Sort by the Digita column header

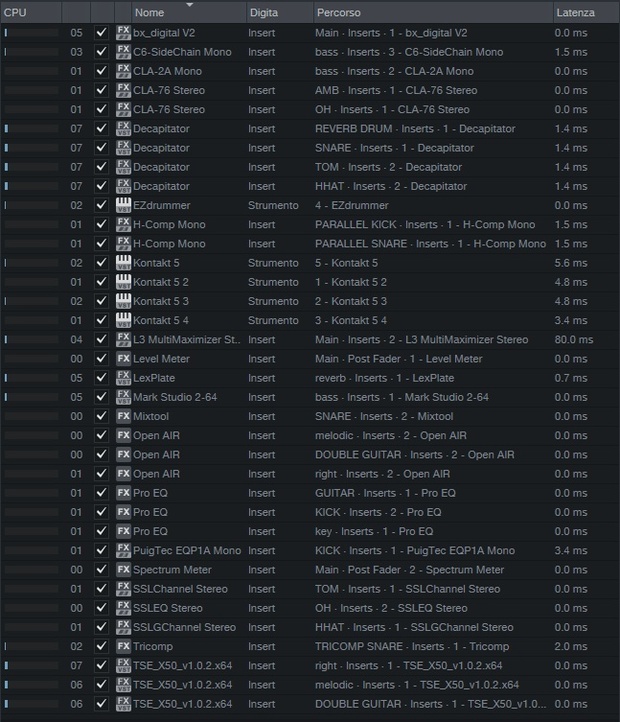(x=280, y=12)
